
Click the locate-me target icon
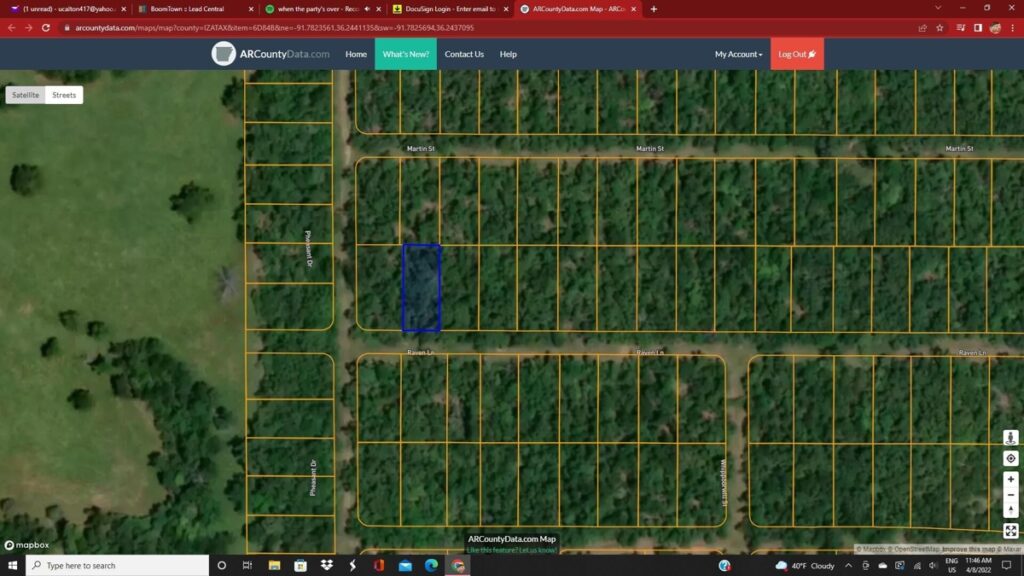(x=1011, y=459)
